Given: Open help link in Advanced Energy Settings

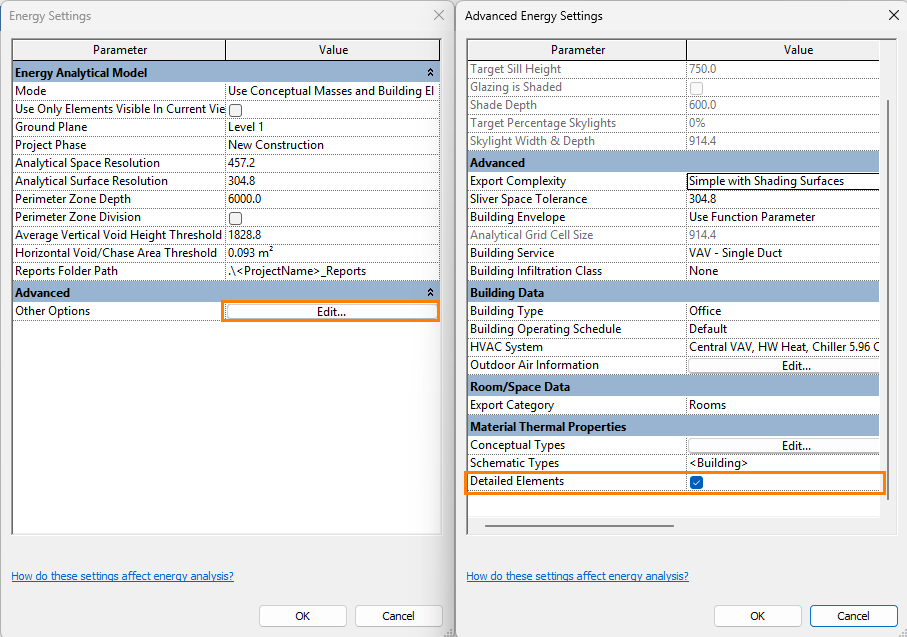Looking at the screenshot, I should pos(577,576).
